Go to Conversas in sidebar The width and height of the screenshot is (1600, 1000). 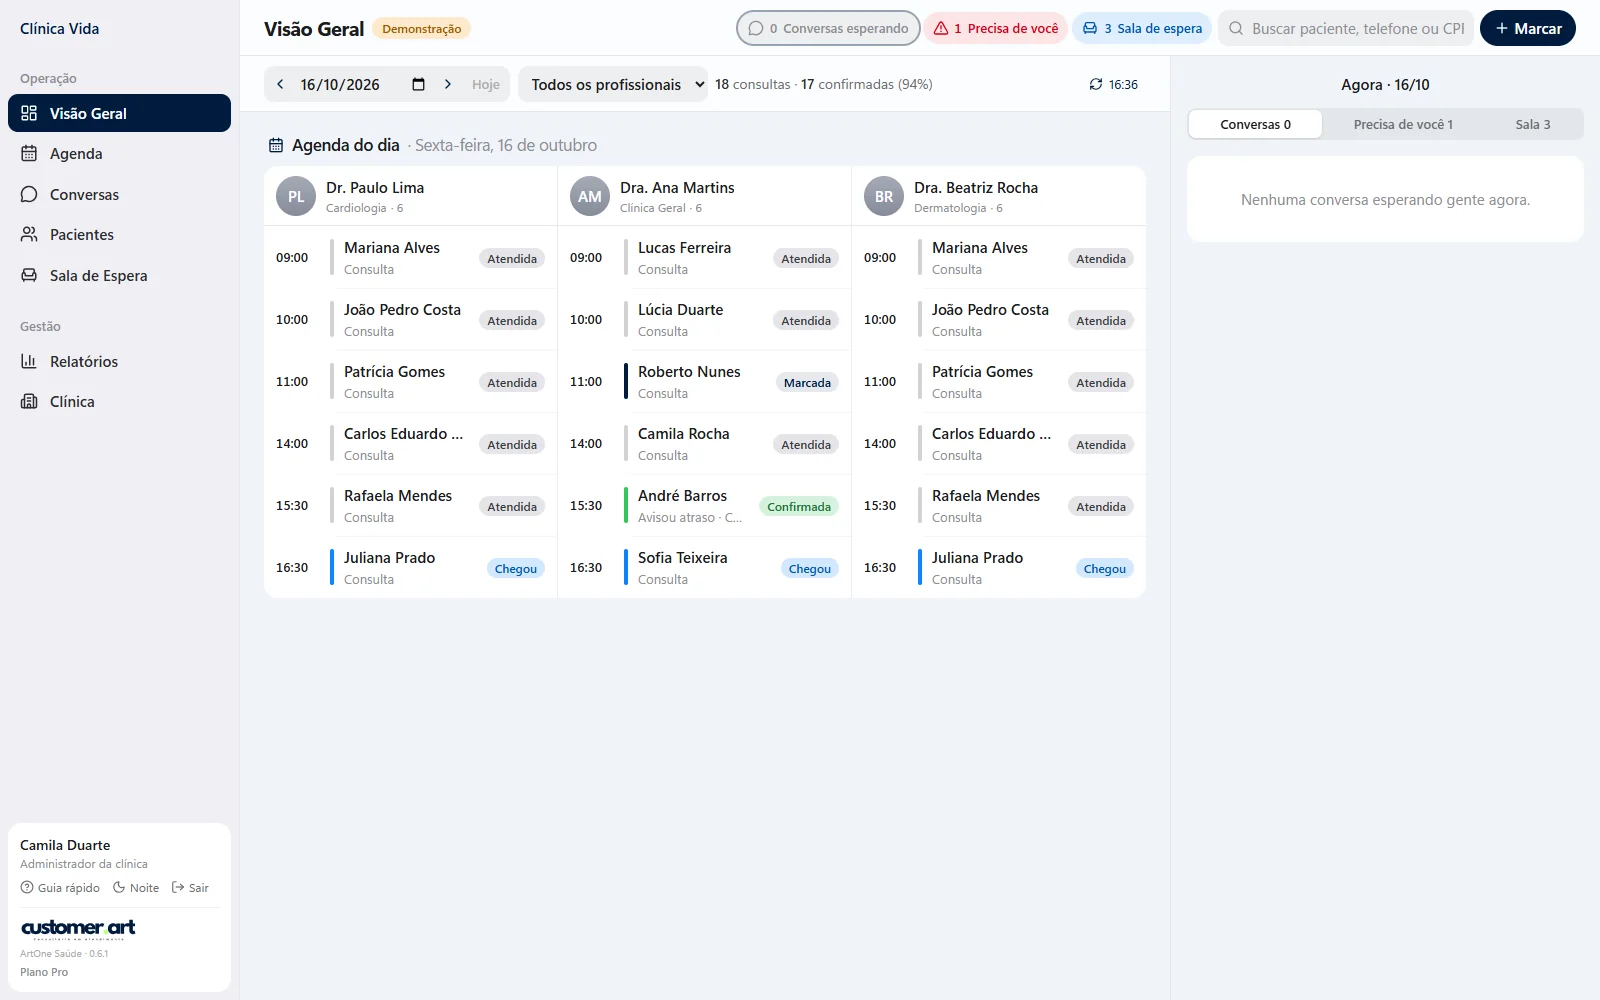[119, 194]
